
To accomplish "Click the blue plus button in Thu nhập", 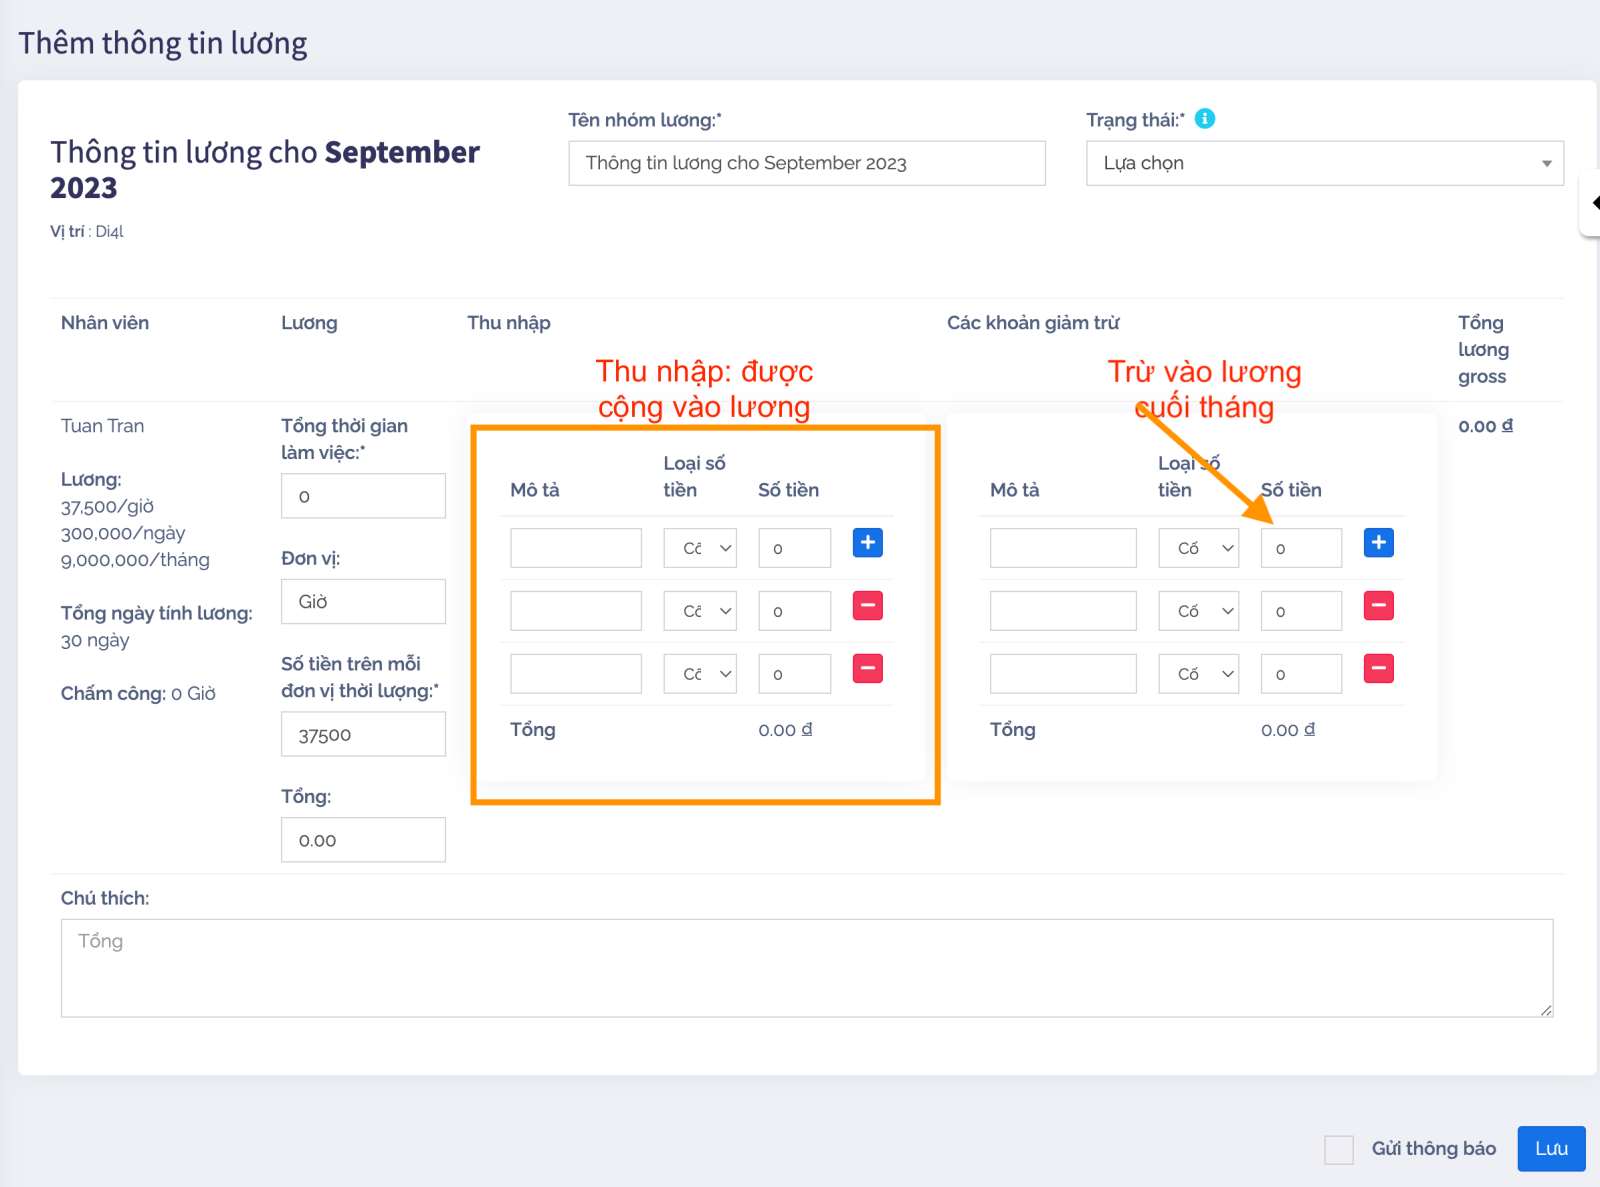I will click(867, 543).
